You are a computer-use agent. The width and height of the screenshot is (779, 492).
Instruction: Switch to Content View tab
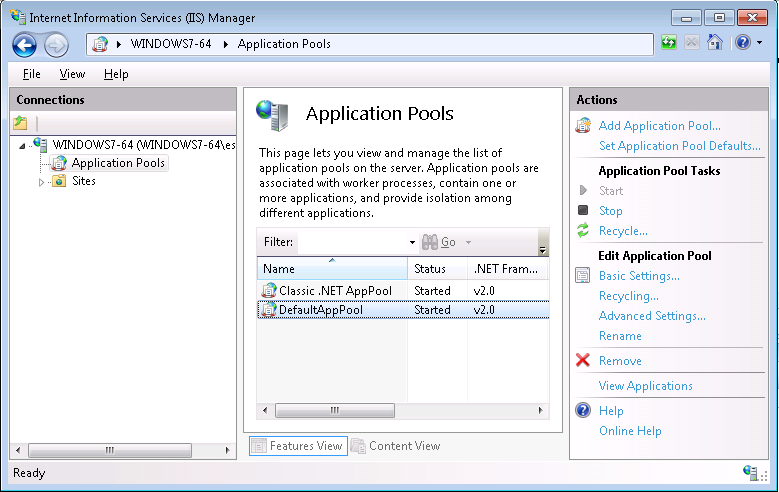(x=396, y=446)
